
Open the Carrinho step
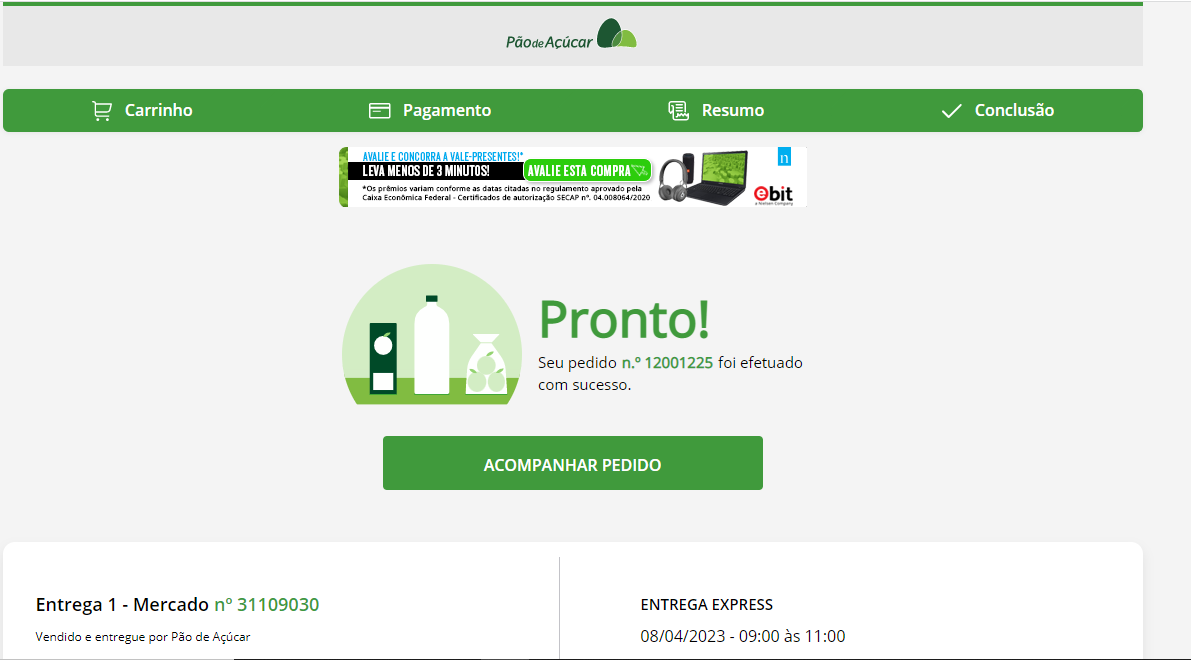click(x=142, y=111)
